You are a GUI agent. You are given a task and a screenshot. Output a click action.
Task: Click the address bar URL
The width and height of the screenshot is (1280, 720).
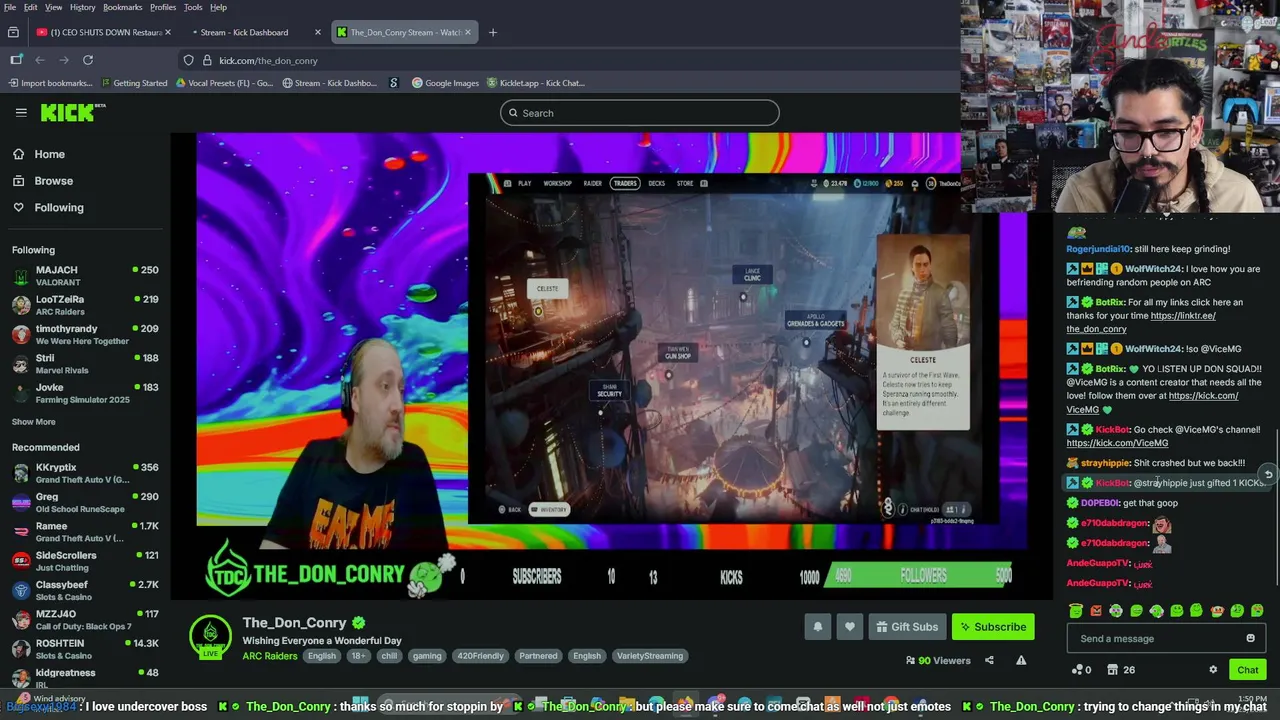(x=268, y=61)
